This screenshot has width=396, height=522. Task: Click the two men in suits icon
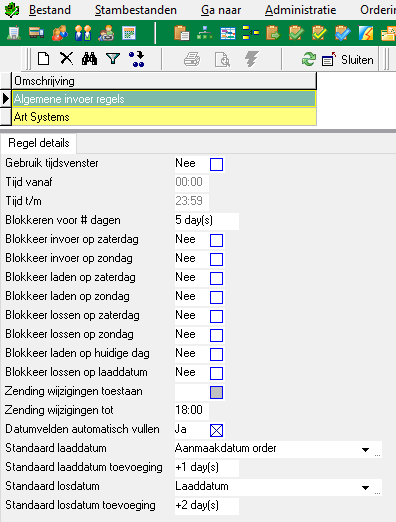tap(83, 33)
